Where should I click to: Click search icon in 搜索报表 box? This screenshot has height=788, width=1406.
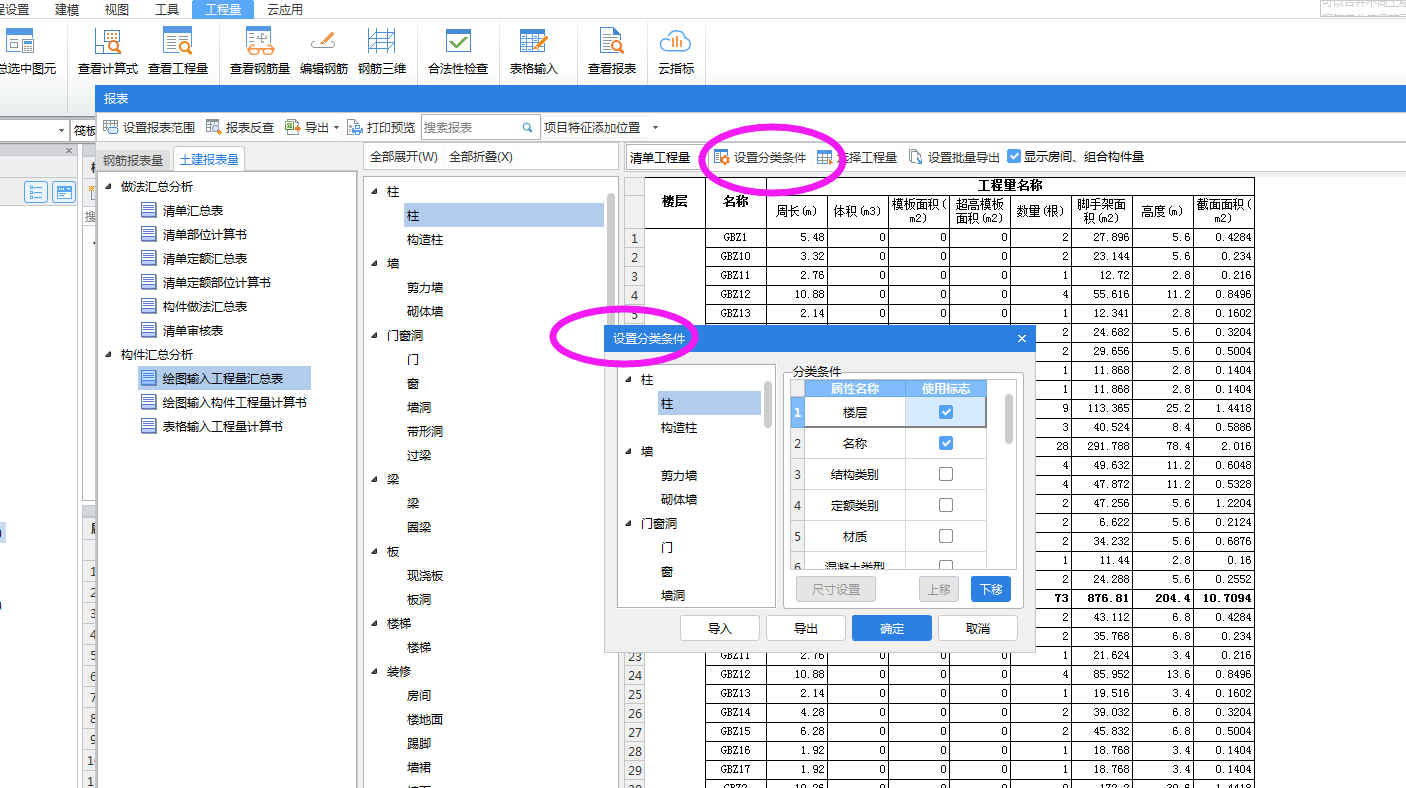527,128
